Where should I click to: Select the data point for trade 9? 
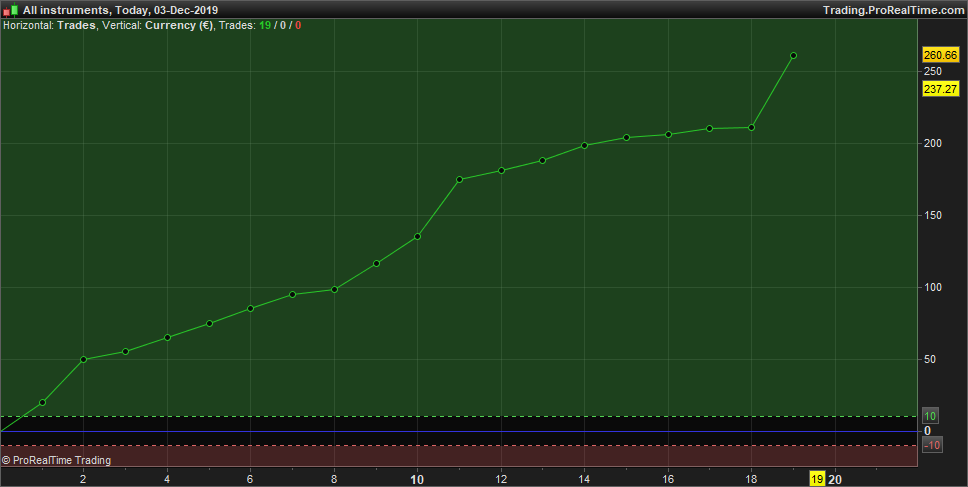(376, 264)
